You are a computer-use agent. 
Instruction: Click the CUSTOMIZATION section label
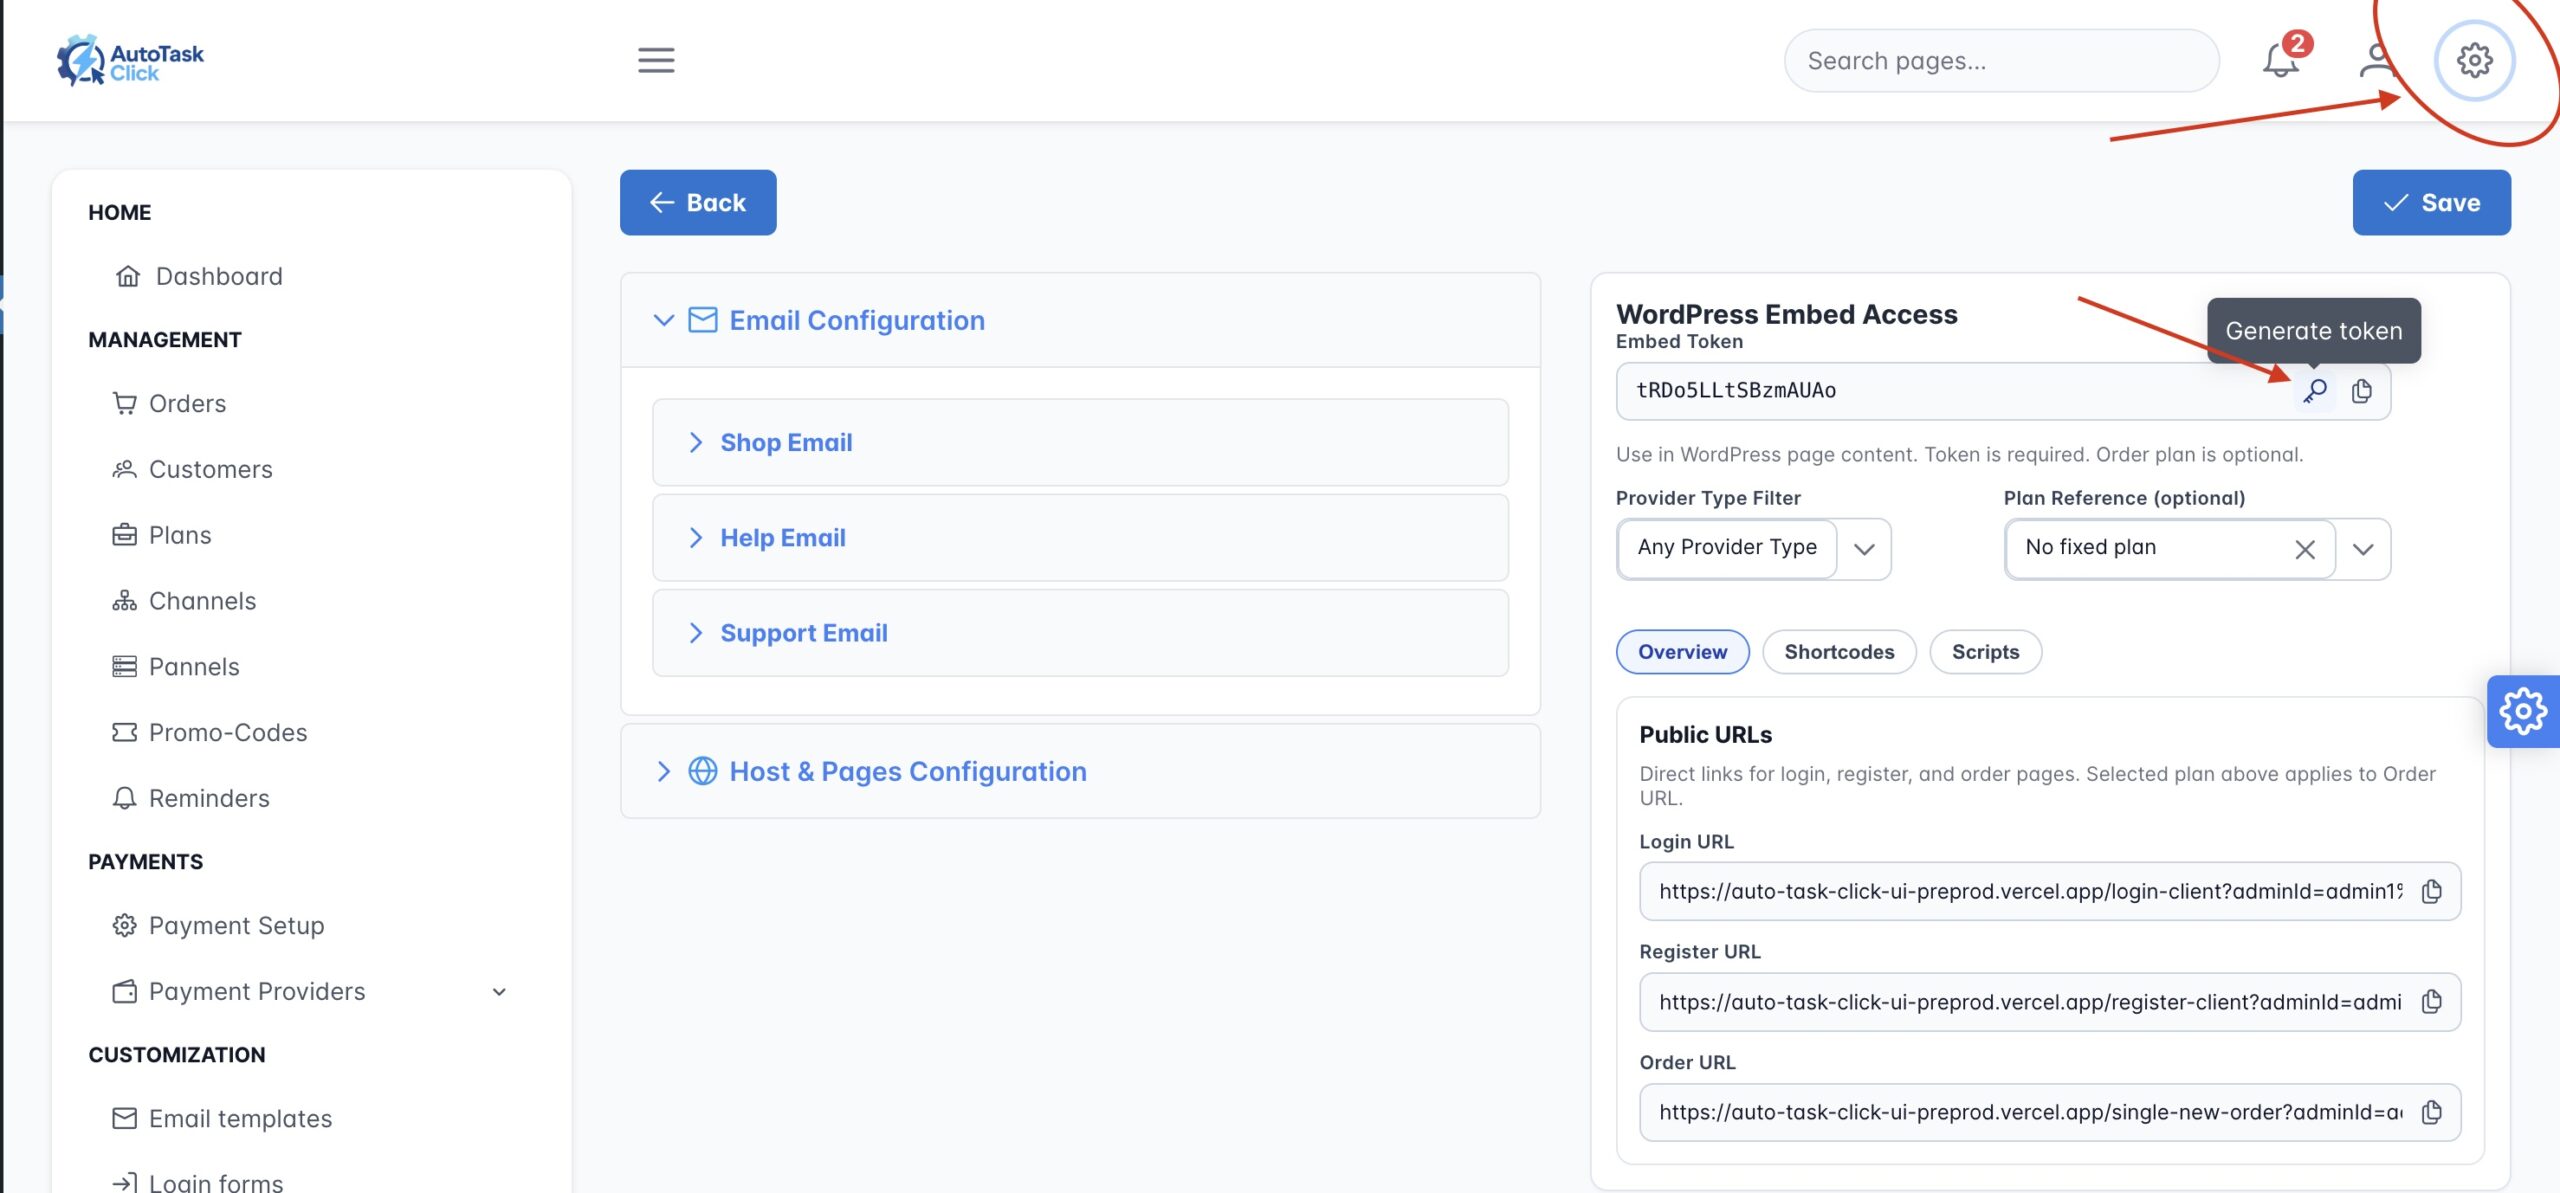[177, 1054]
